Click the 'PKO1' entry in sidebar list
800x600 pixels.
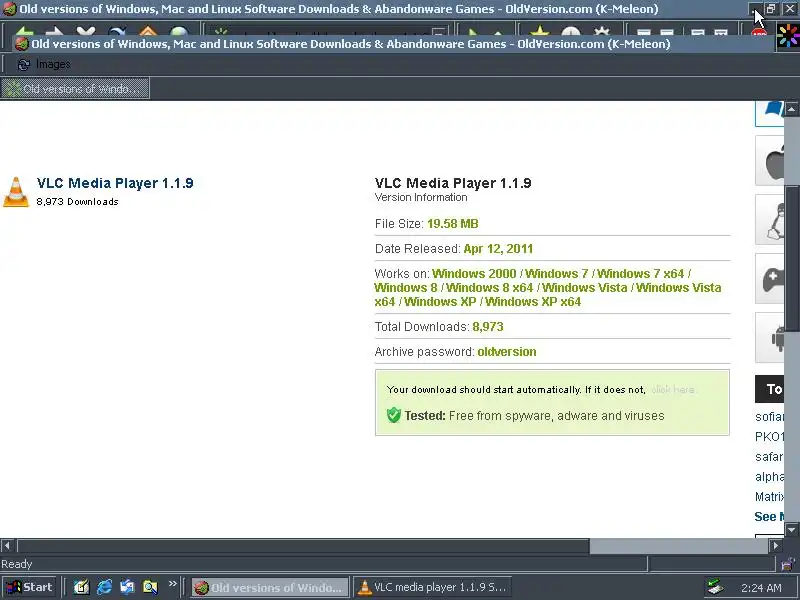click(769, 437)
